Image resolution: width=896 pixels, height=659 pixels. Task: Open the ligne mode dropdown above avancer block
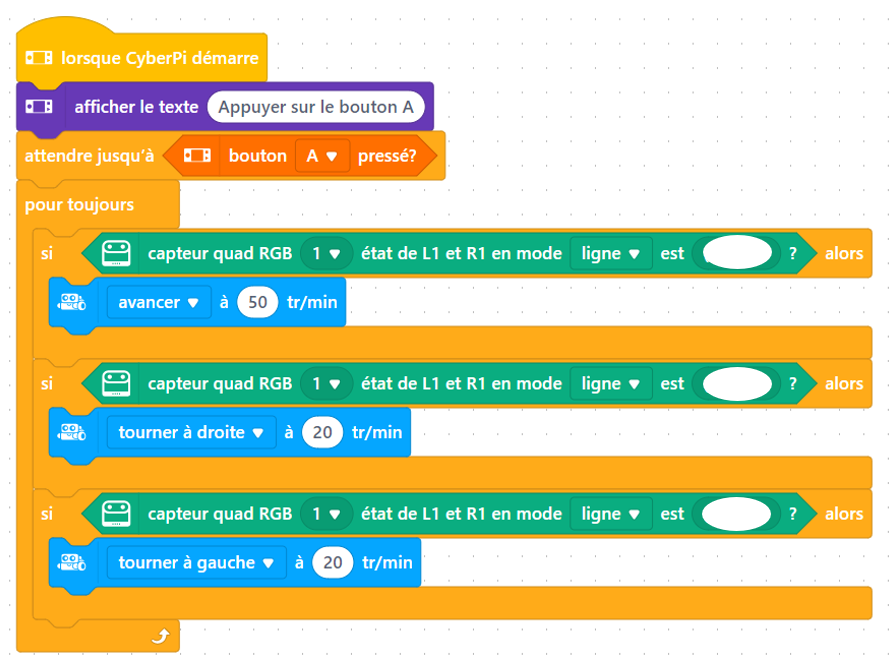610,253
